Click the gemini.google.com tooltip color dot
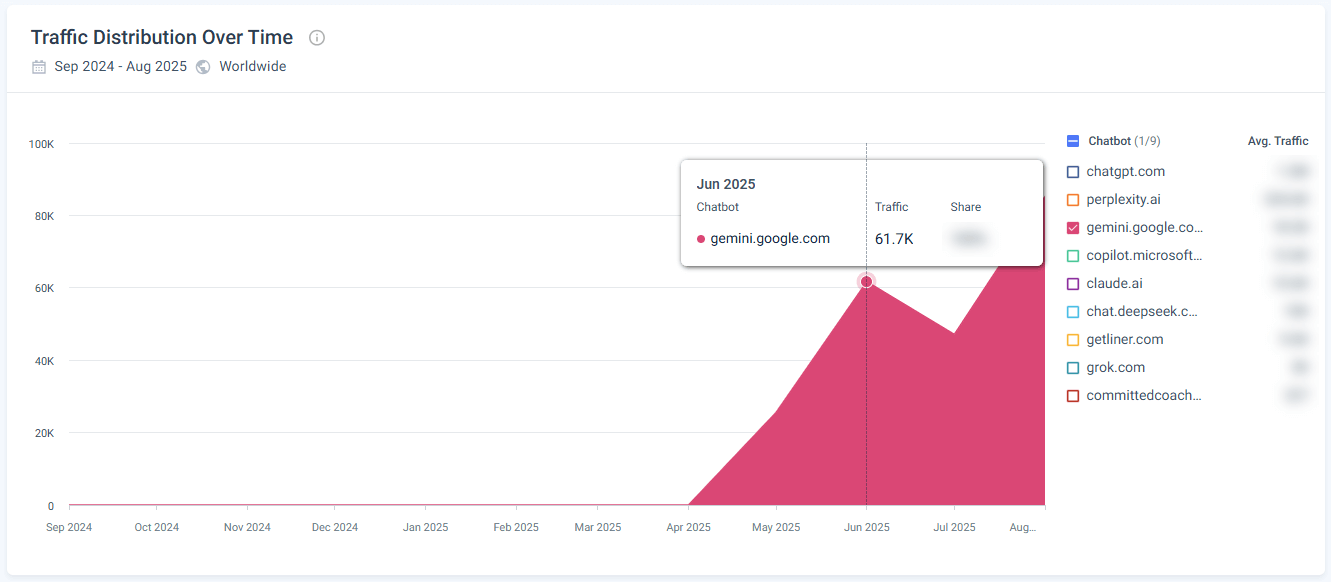1331x582 pixels. click(x=701, y=239)
